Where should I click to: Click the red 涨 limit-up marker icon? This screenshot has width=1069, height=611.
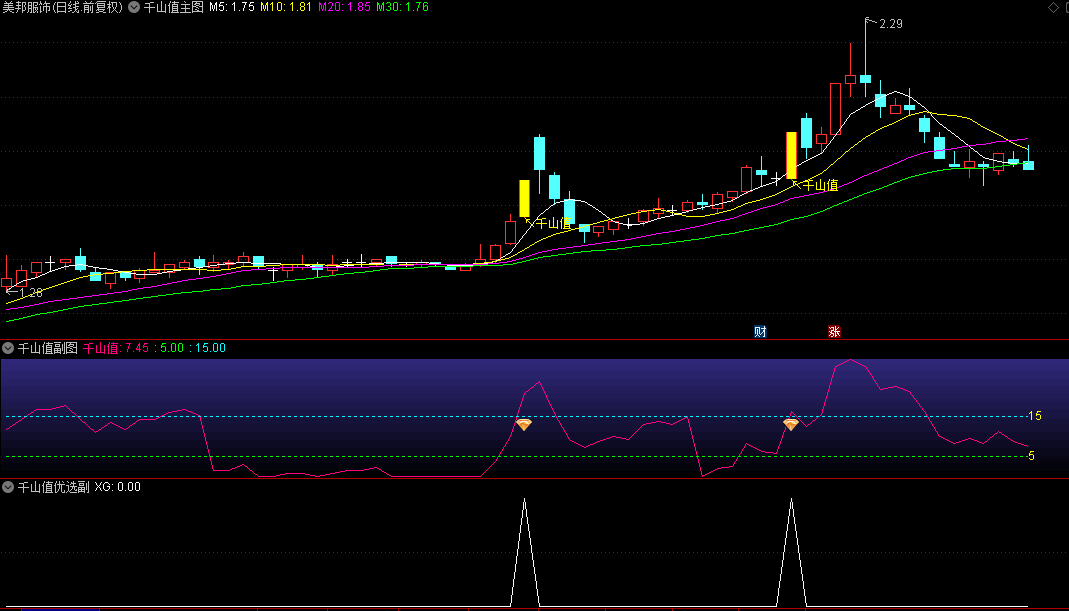834,332
